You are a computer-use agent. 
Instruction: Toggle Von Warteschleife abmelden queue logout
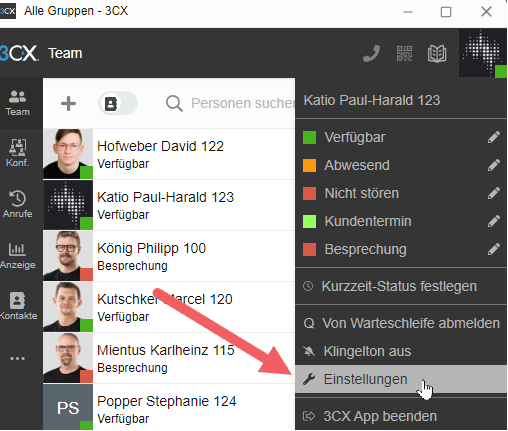[x=401, y=323]
